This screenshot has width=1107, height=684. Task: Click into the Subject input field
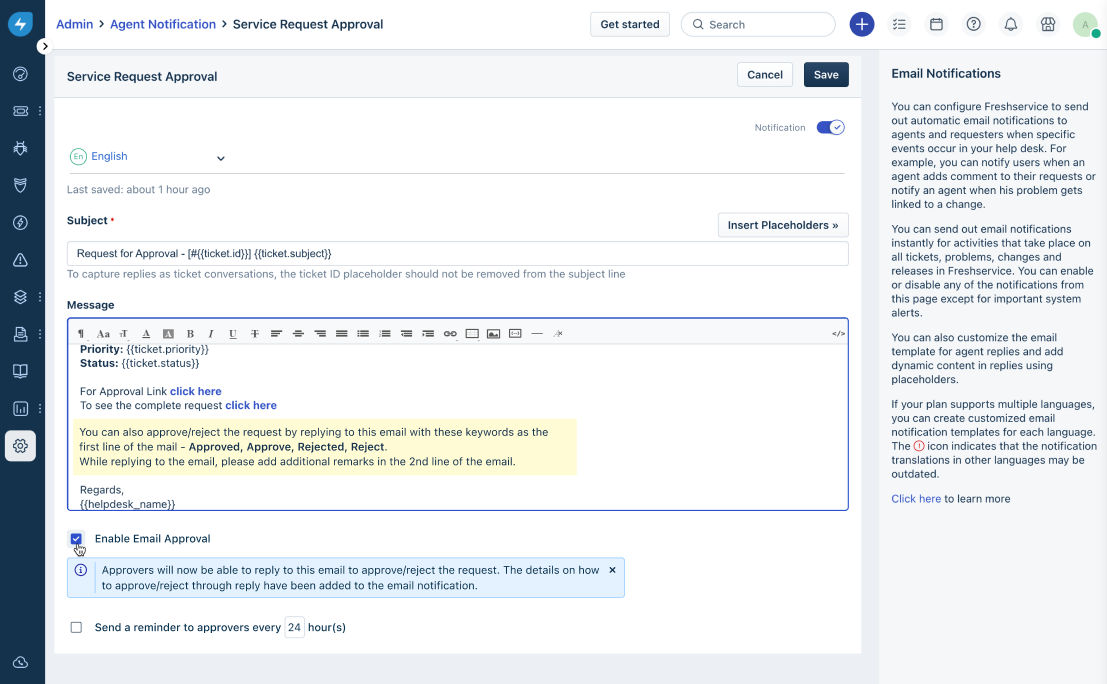click(x=457, y=253)
